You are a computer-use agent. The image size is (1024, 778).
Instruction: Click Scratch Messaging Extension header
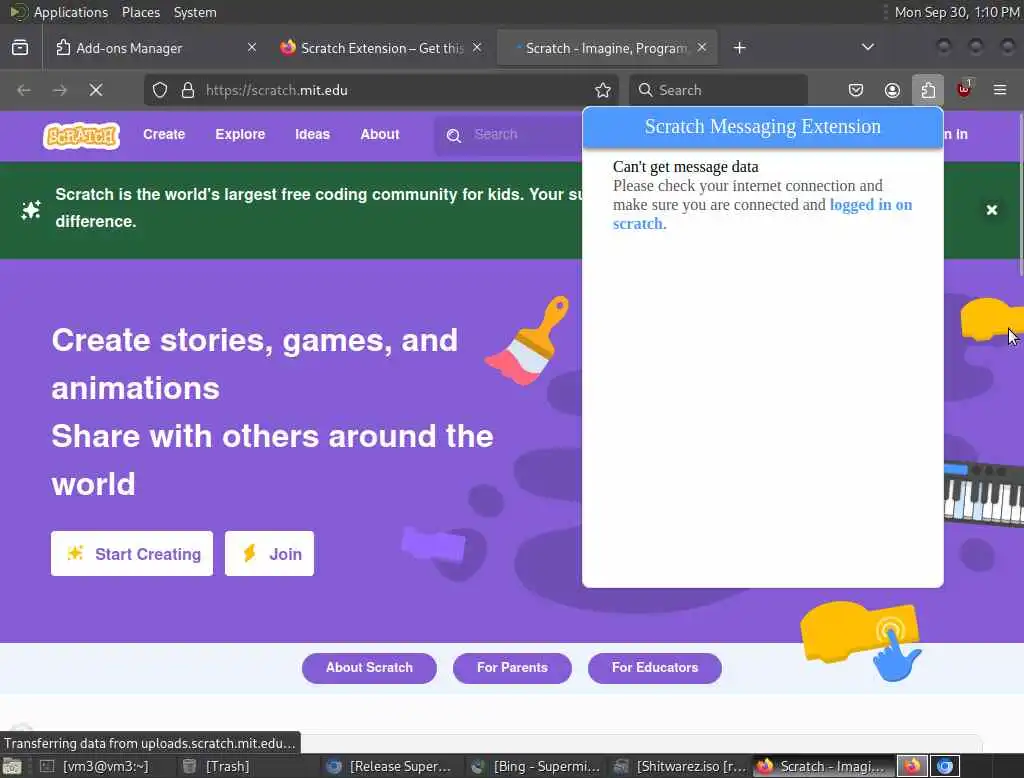click(762, 127)
